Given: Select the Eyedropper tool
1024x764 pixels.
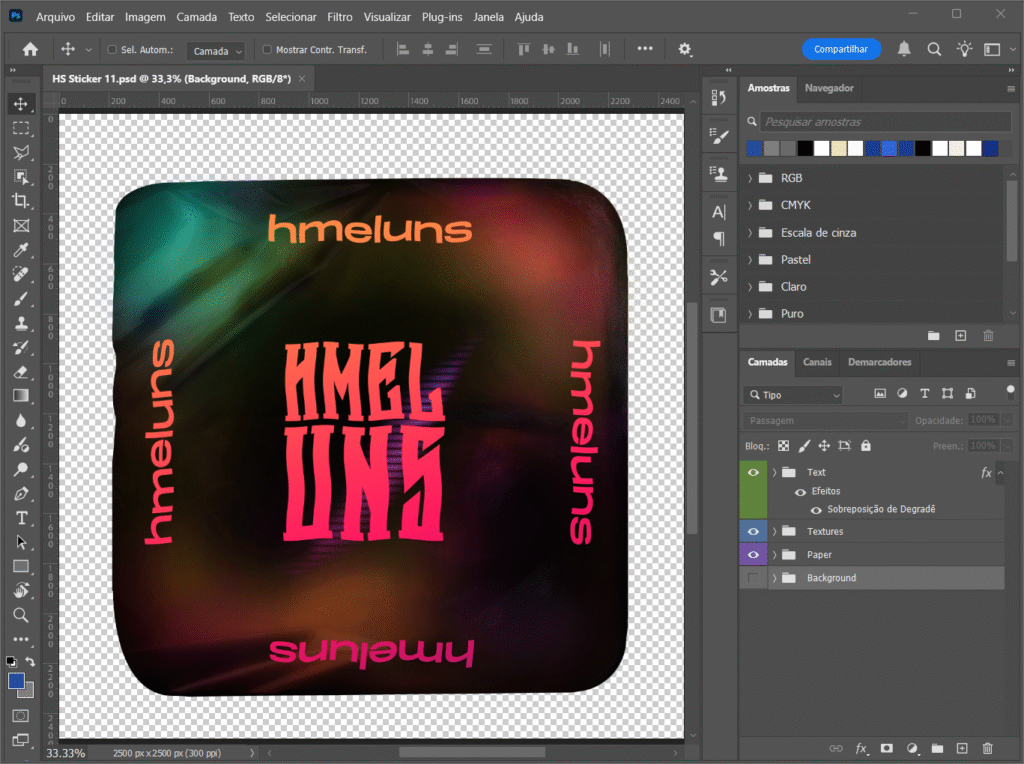Looking at the screenshot, I should tap(21, 249).
